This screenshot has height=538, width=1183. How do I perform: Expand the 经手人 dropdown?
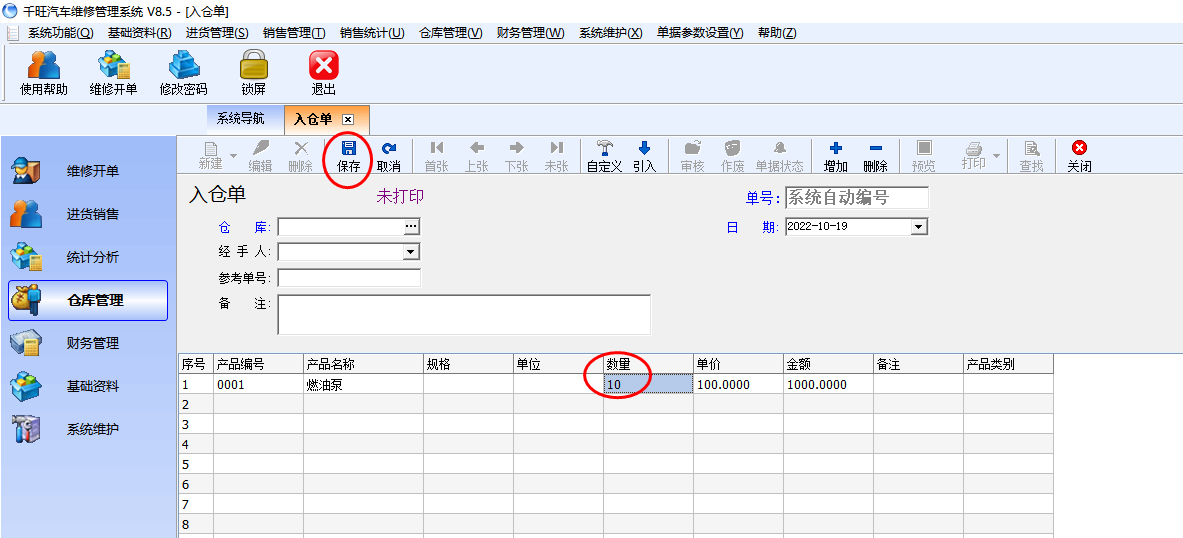coord(411,252)
